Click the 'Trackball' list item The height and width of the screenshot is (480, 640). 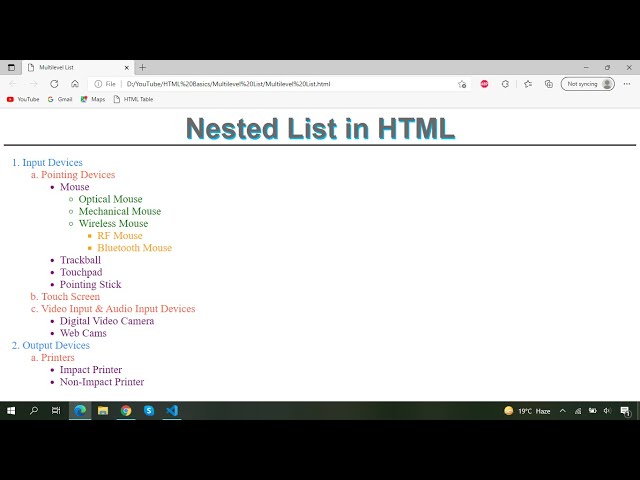click(80, 260)
